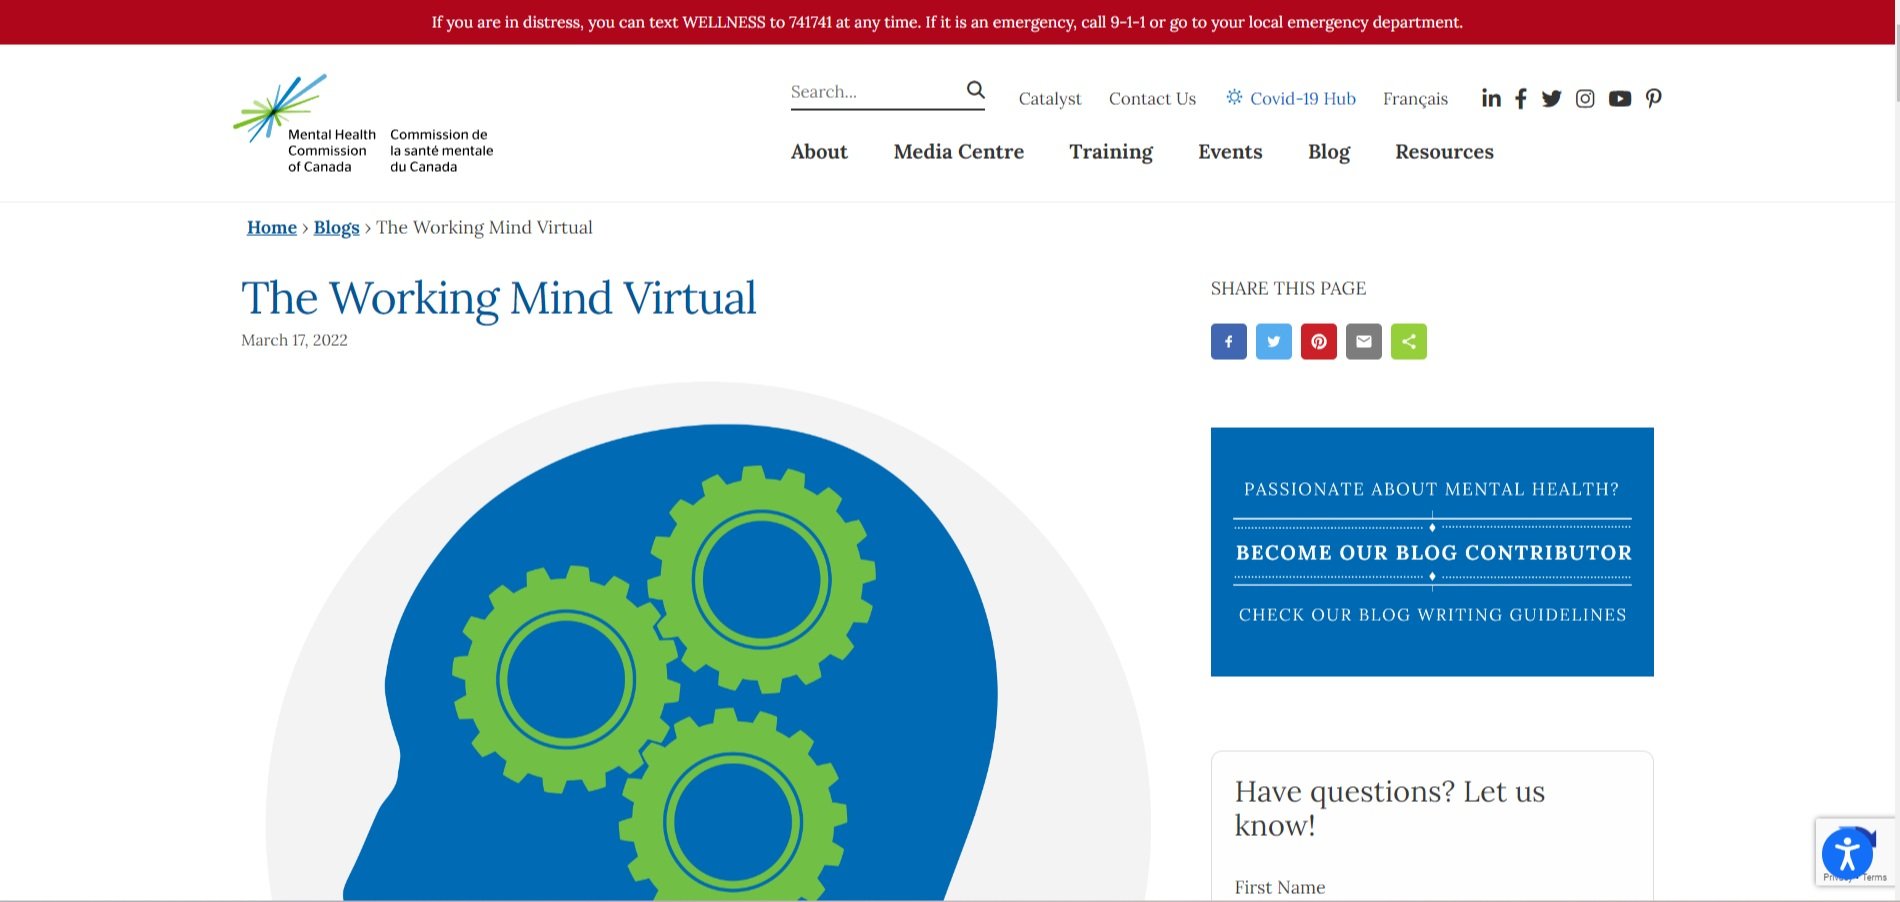Open the green share options button
Viewport: 1900px width, 902px height.
(x=1409, y=342)
